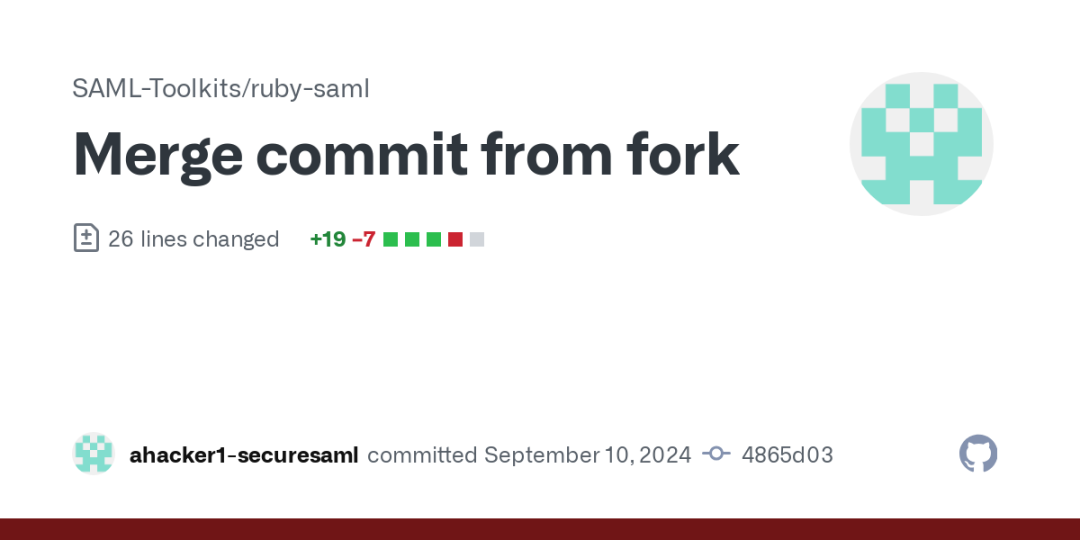Click the Merge commit from fork title

[x=406, y=154]
